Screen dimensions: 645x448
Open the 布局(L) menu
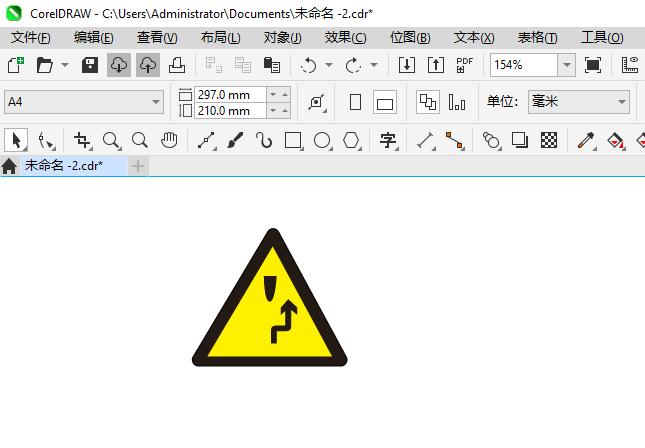click(x=220, y=38)
